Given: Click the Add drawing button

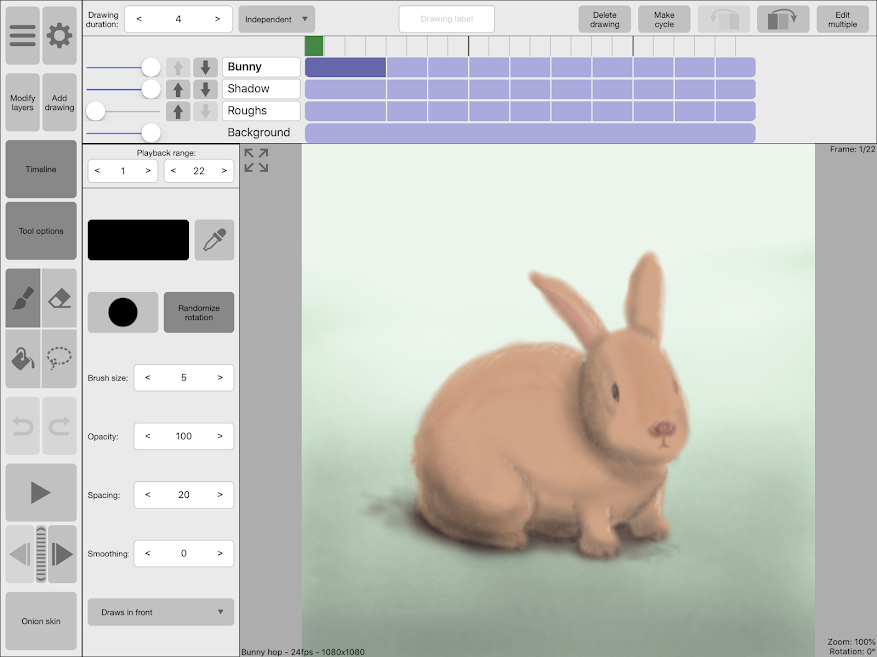Looking at the screenshot, I should (x=60, y=103).
